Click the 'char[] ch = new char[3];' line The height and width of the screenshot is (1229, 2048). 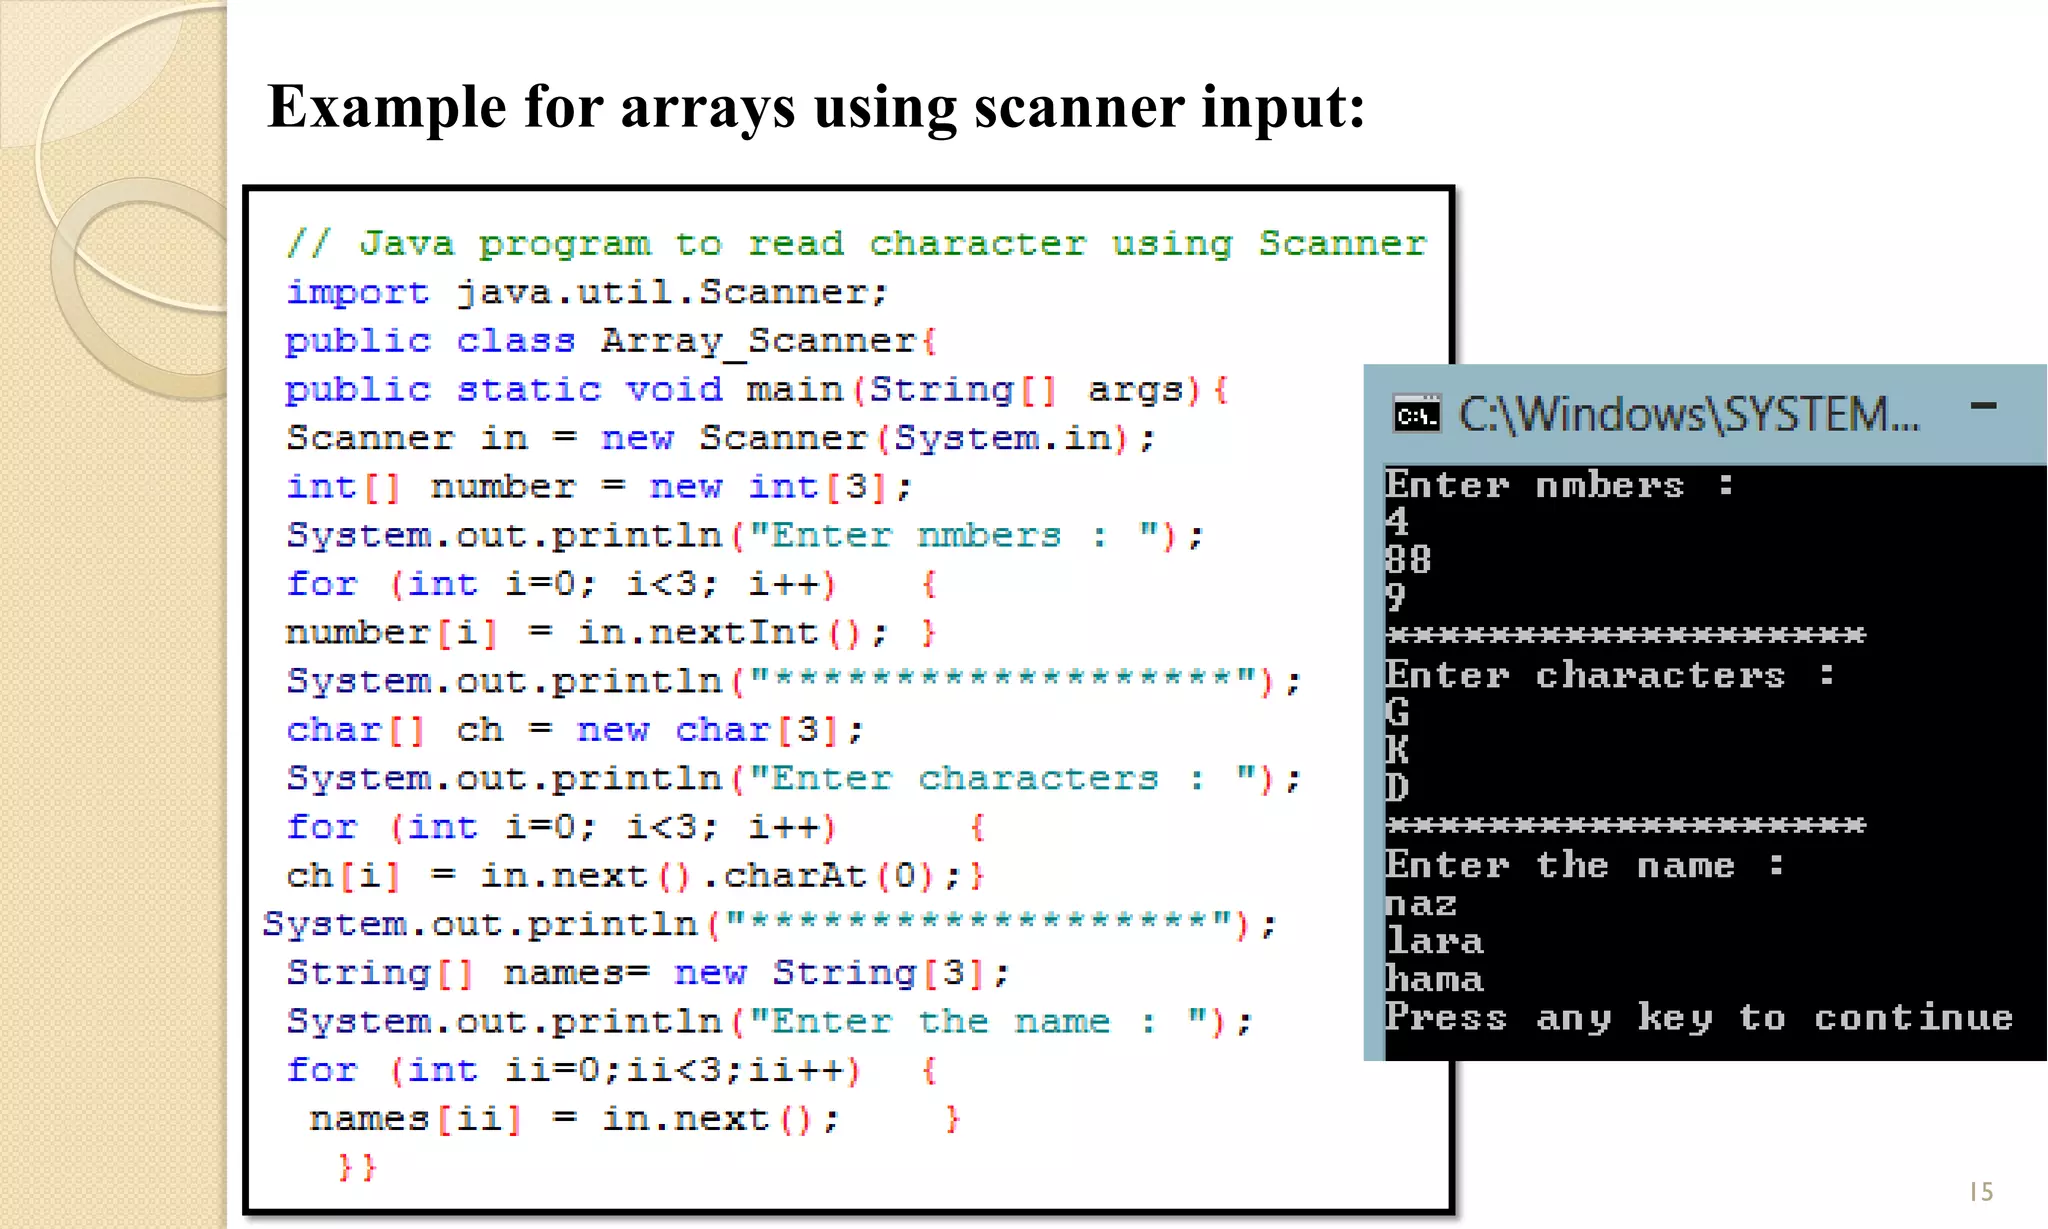tap(574, 730)
